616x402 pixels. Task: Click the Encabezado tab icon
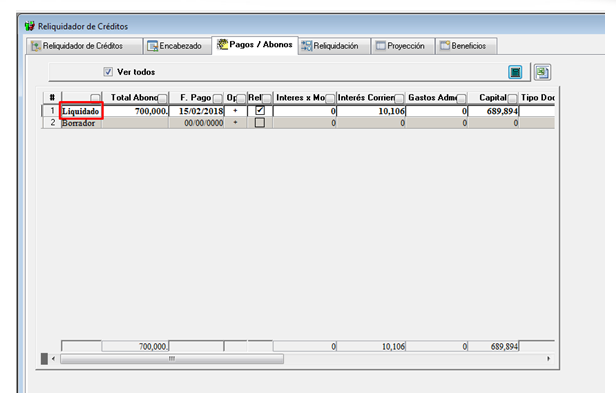point(152,46)
